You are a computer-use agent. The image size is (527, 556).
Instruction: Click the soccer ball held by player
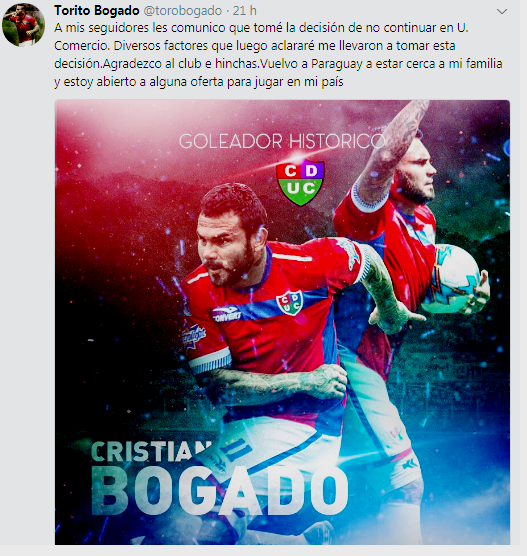click(x=453, y=279)
